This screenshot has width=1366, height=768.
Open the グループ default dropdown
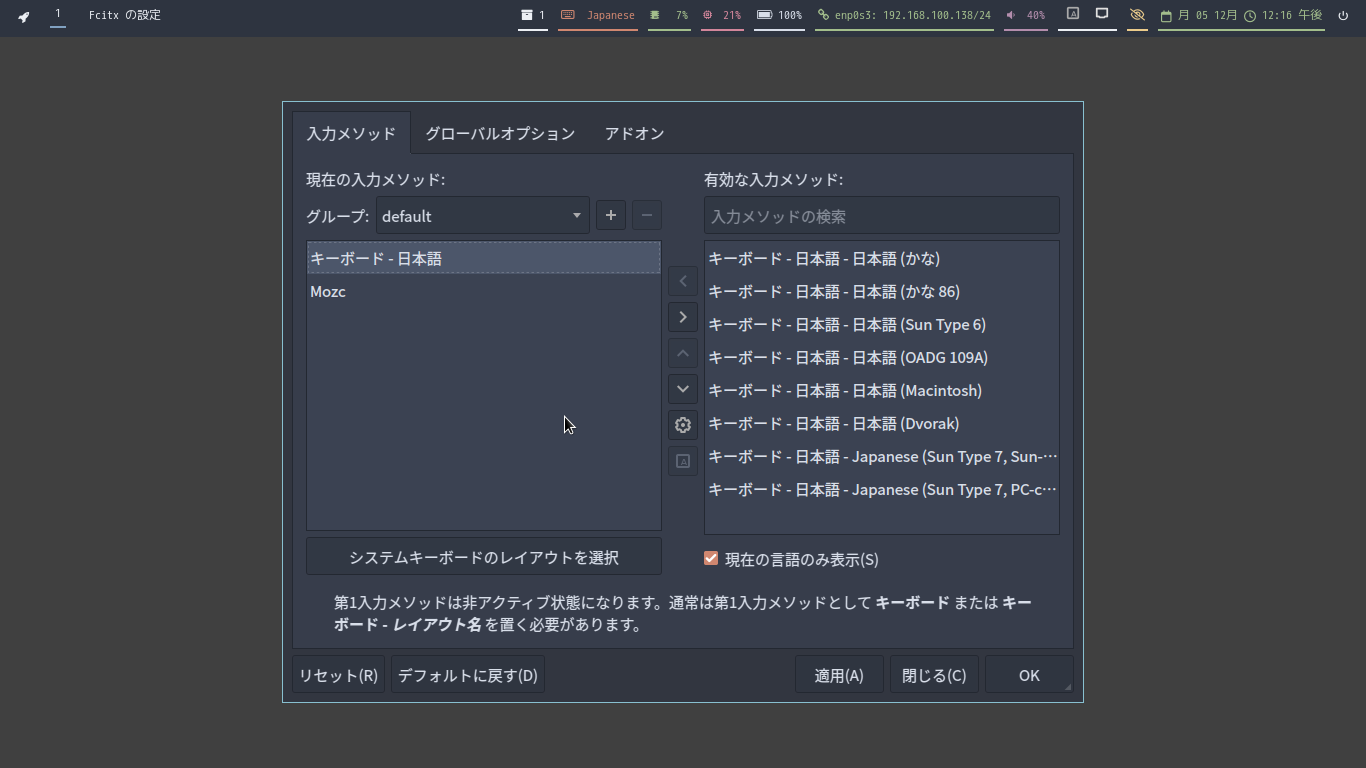483,216
